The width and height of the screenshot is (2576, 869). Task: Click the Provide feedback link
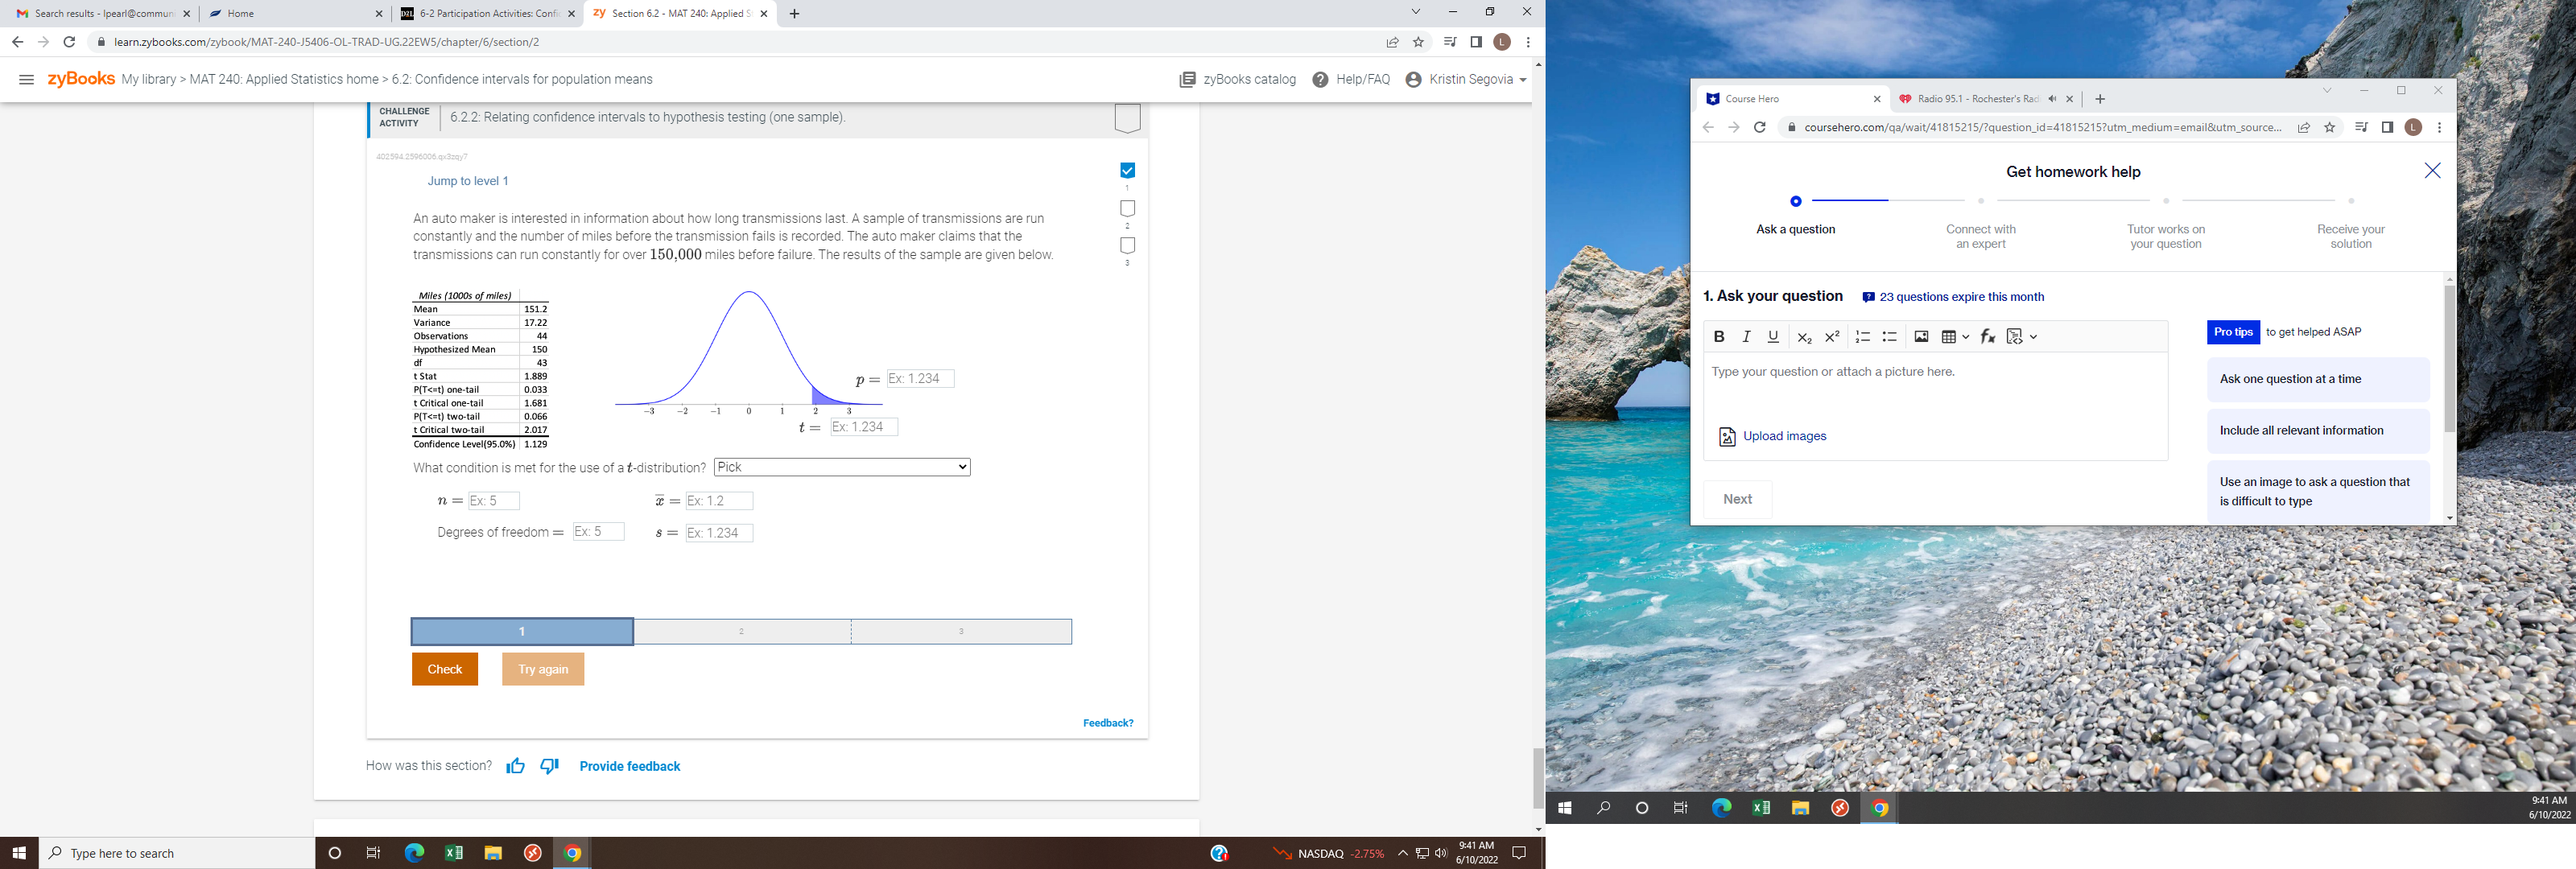tap(629, 766)
